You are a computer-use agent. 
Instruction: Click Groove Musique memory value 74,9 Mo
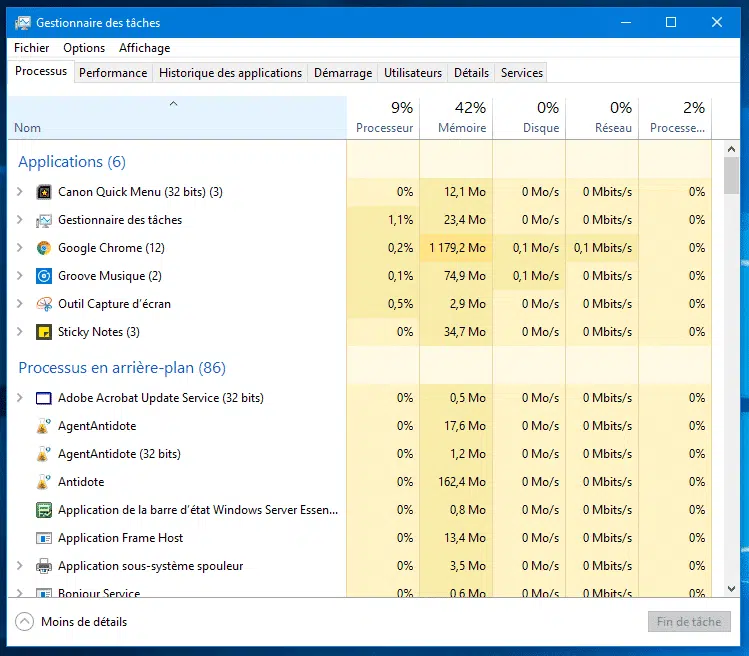pos(465,276)
